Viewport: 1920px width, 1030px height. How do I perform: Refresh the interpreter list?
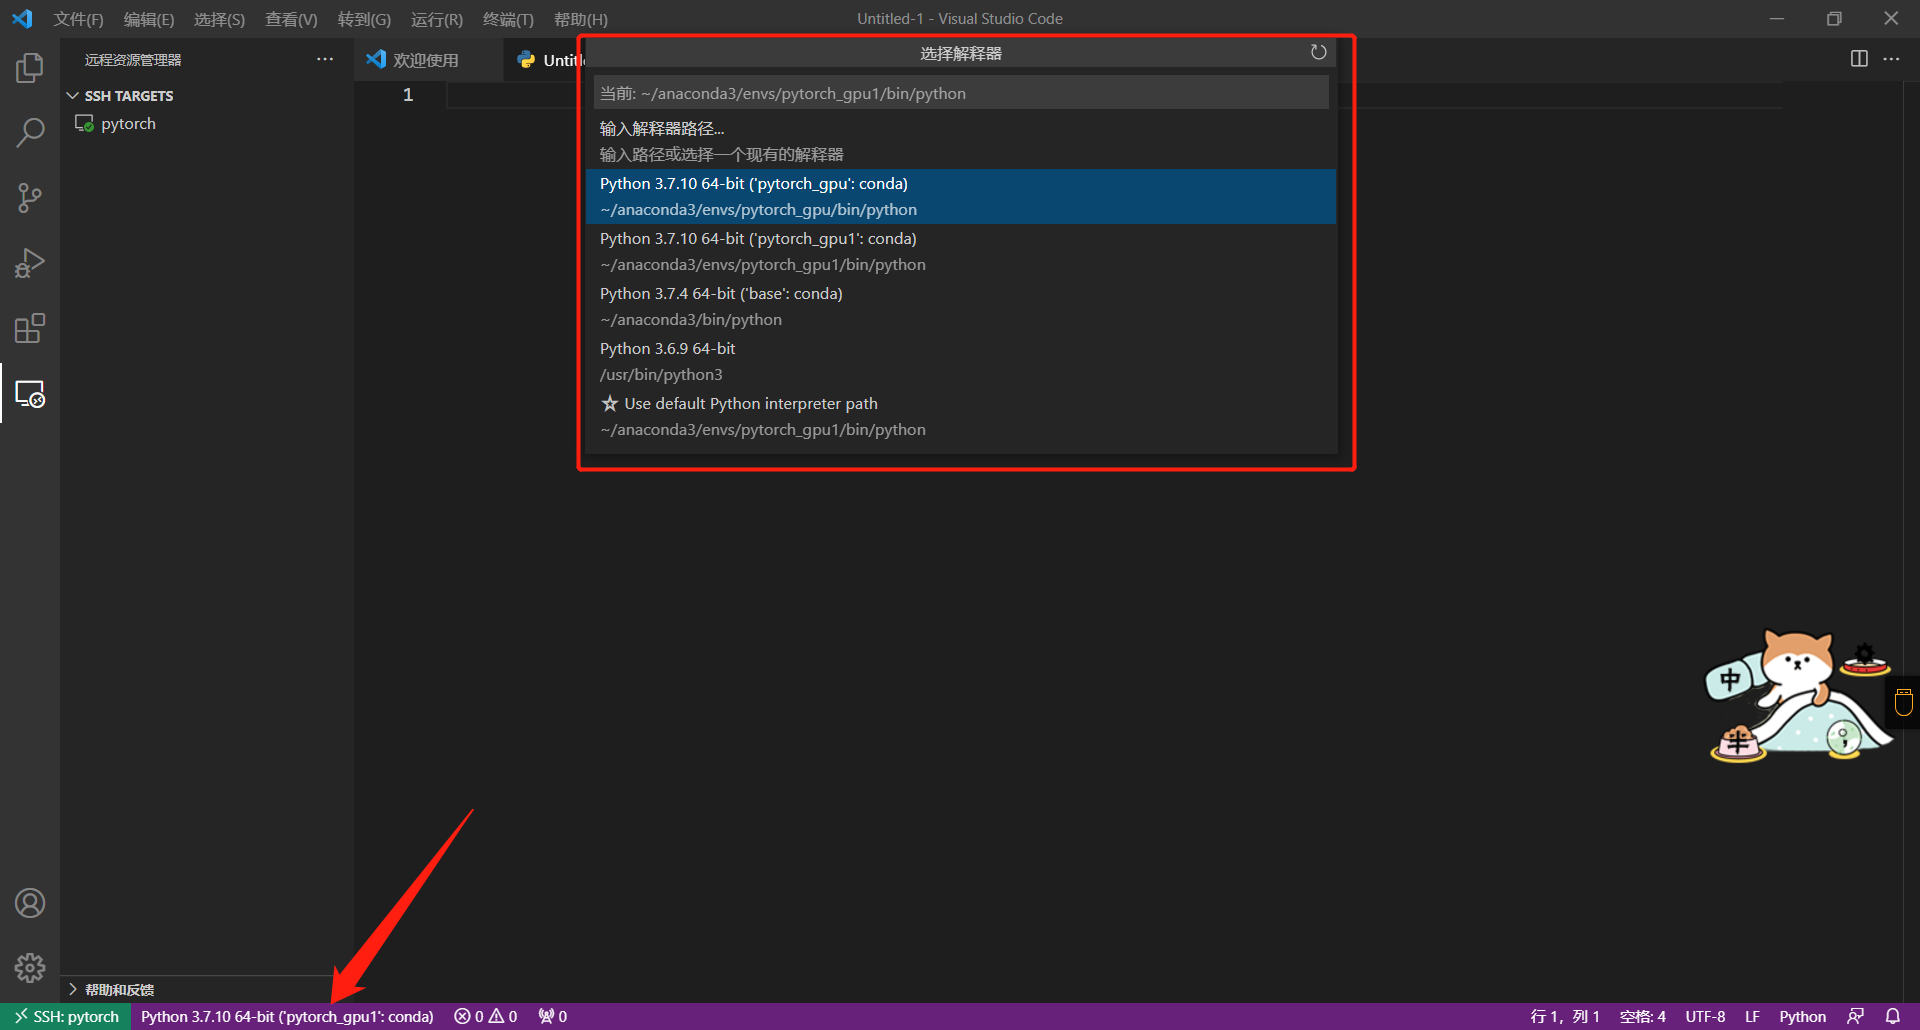coord(1318,52)
